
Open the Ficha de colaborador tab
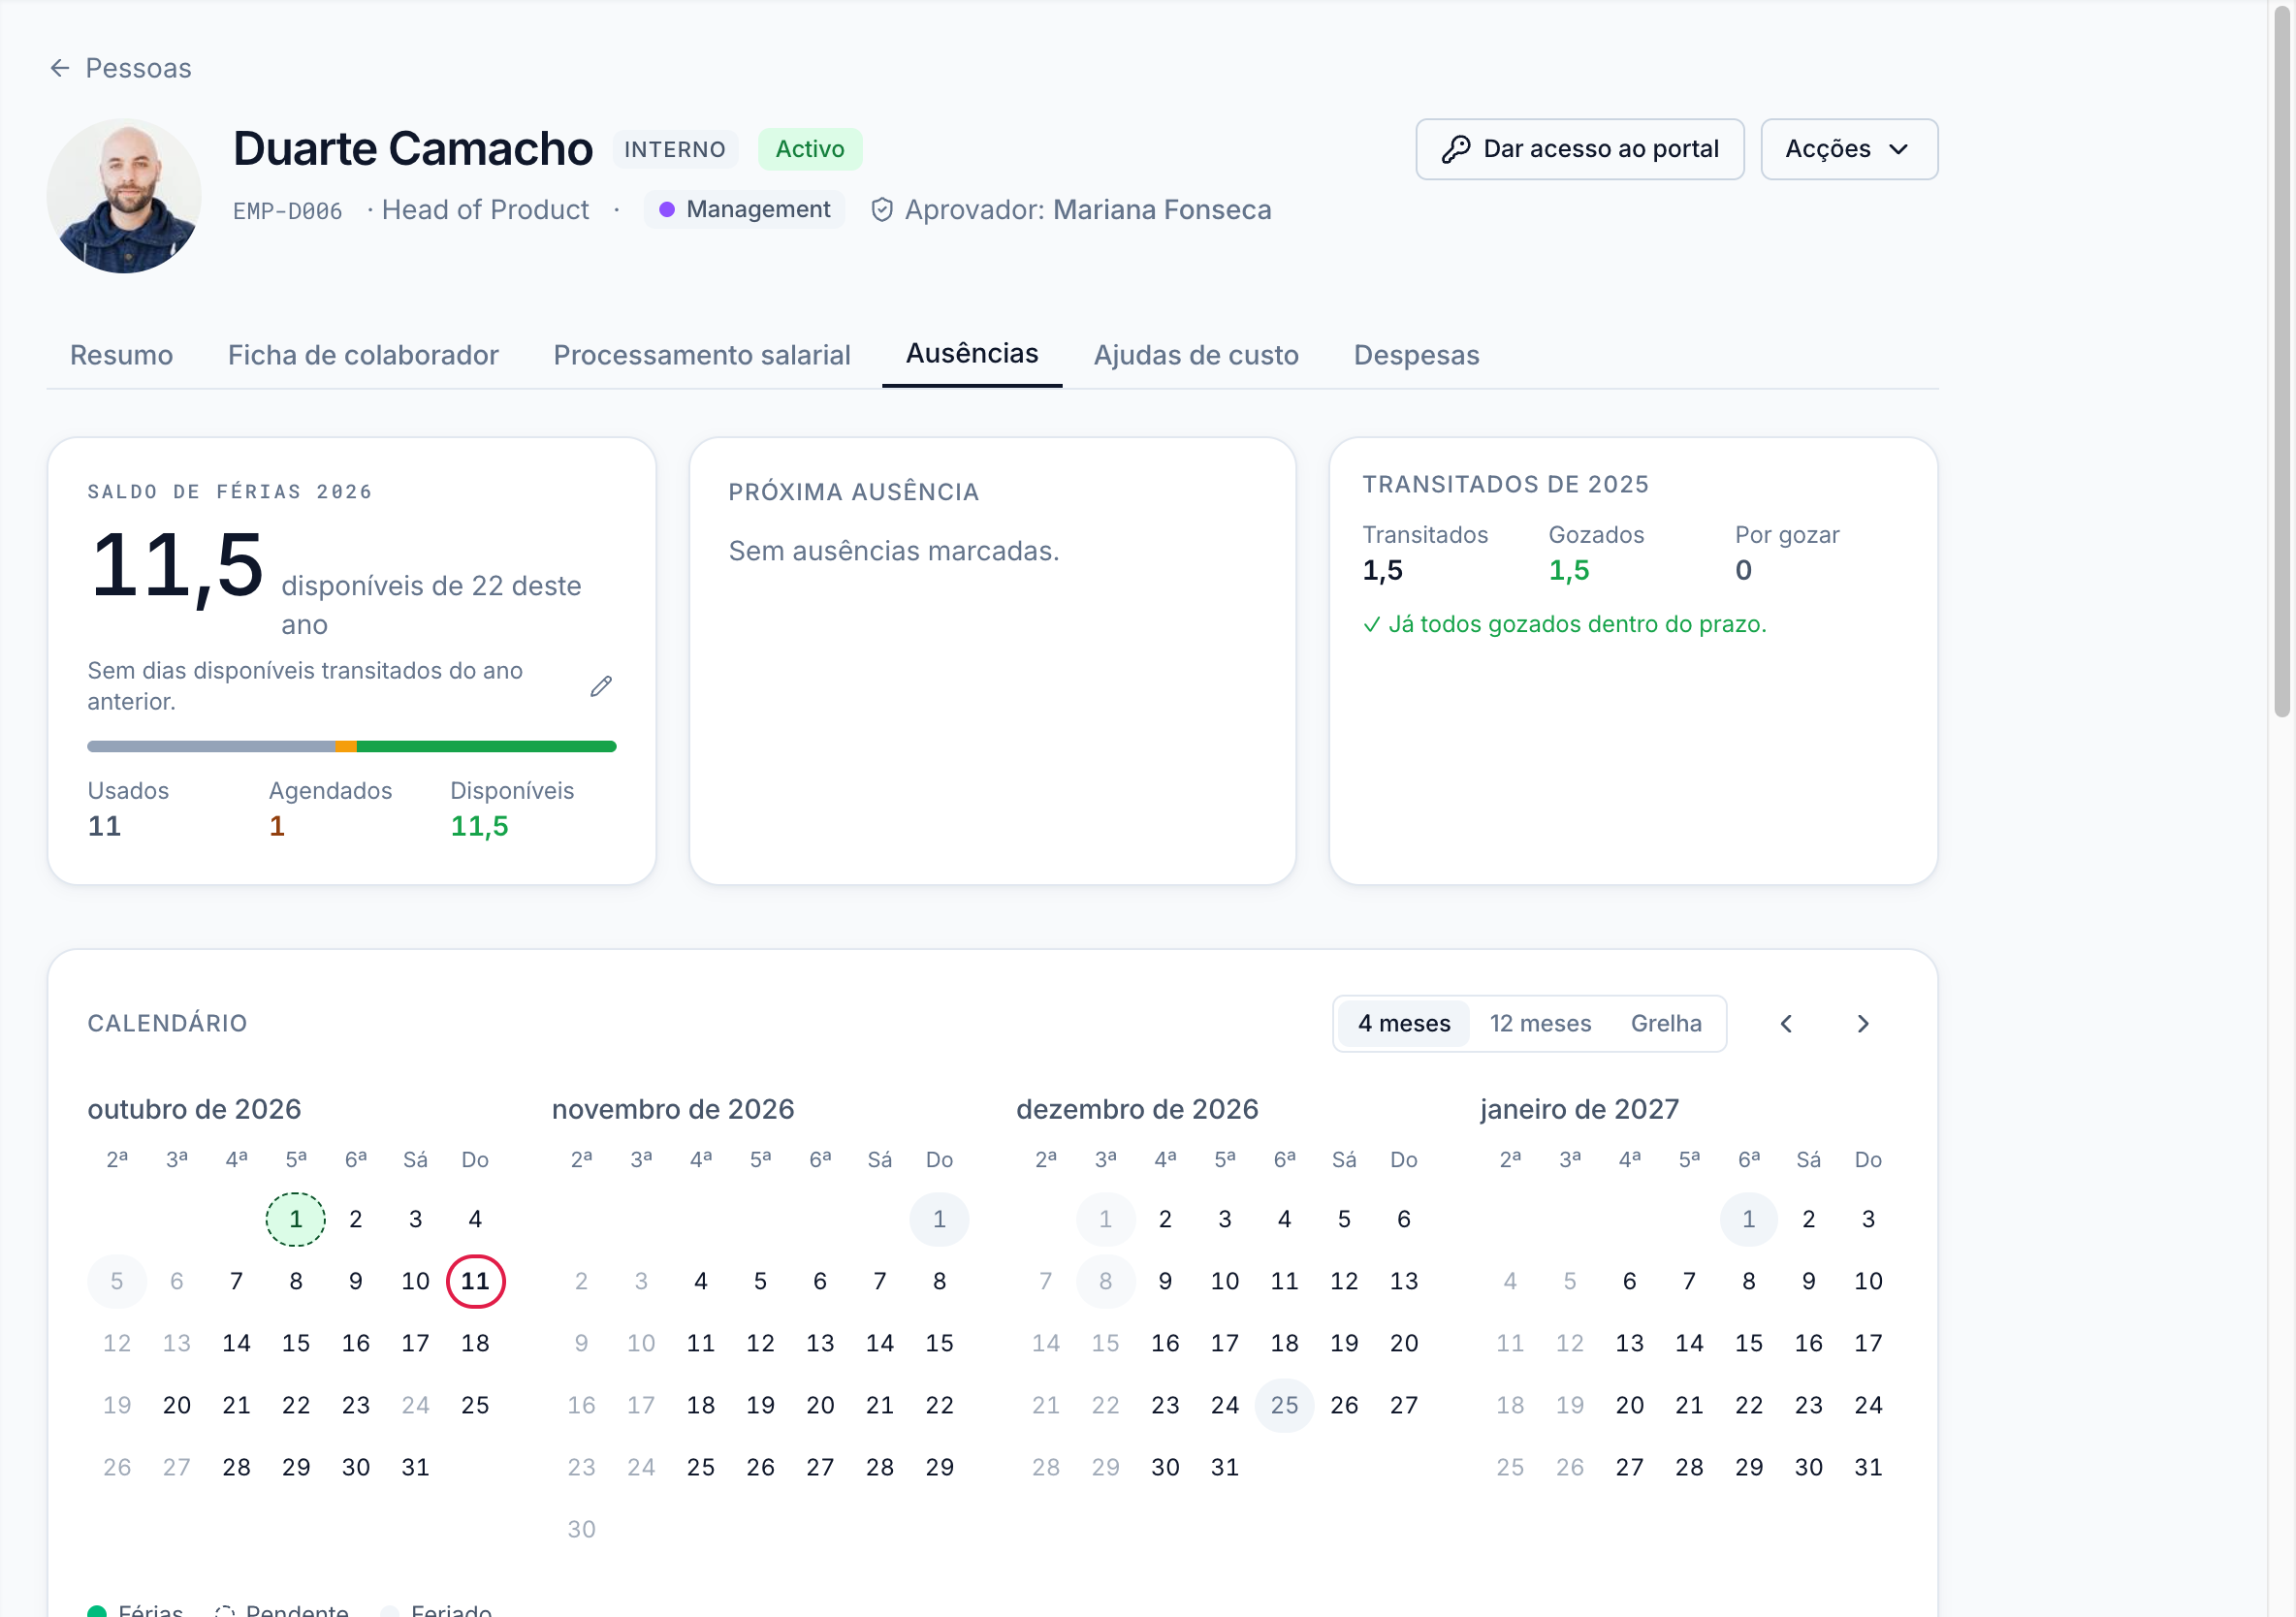click(363, 355)
